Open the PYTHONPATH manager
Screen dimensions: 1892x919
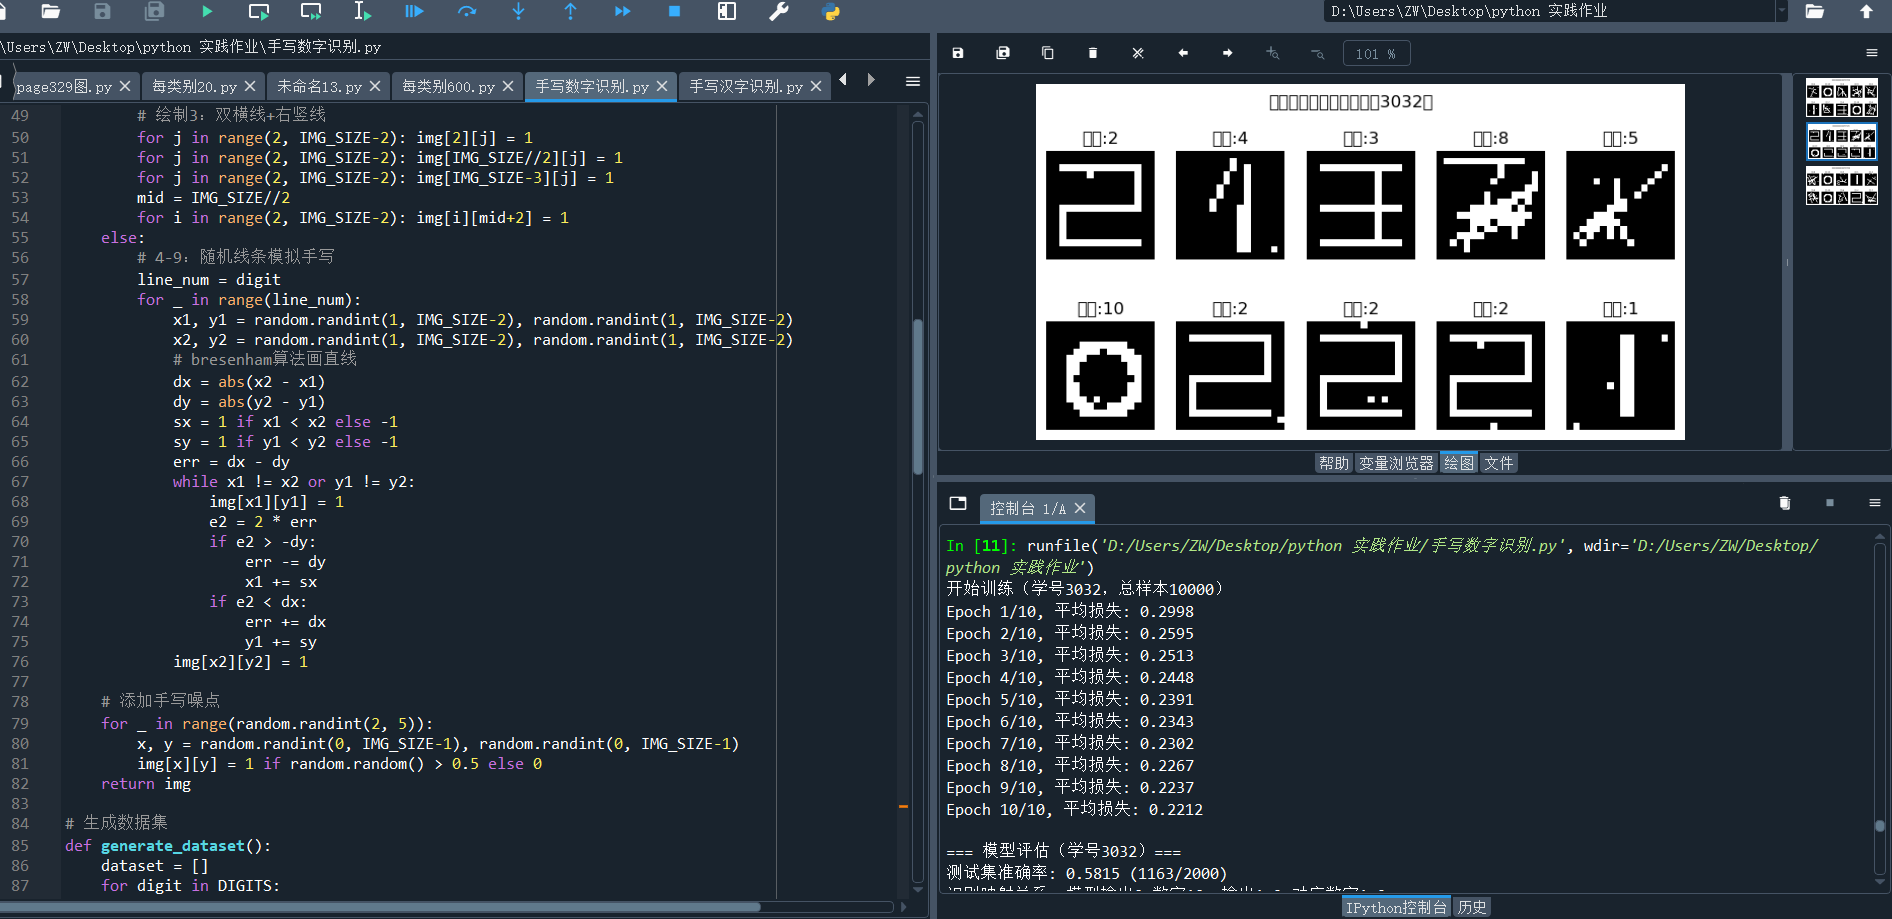click(x=831, y=12)
